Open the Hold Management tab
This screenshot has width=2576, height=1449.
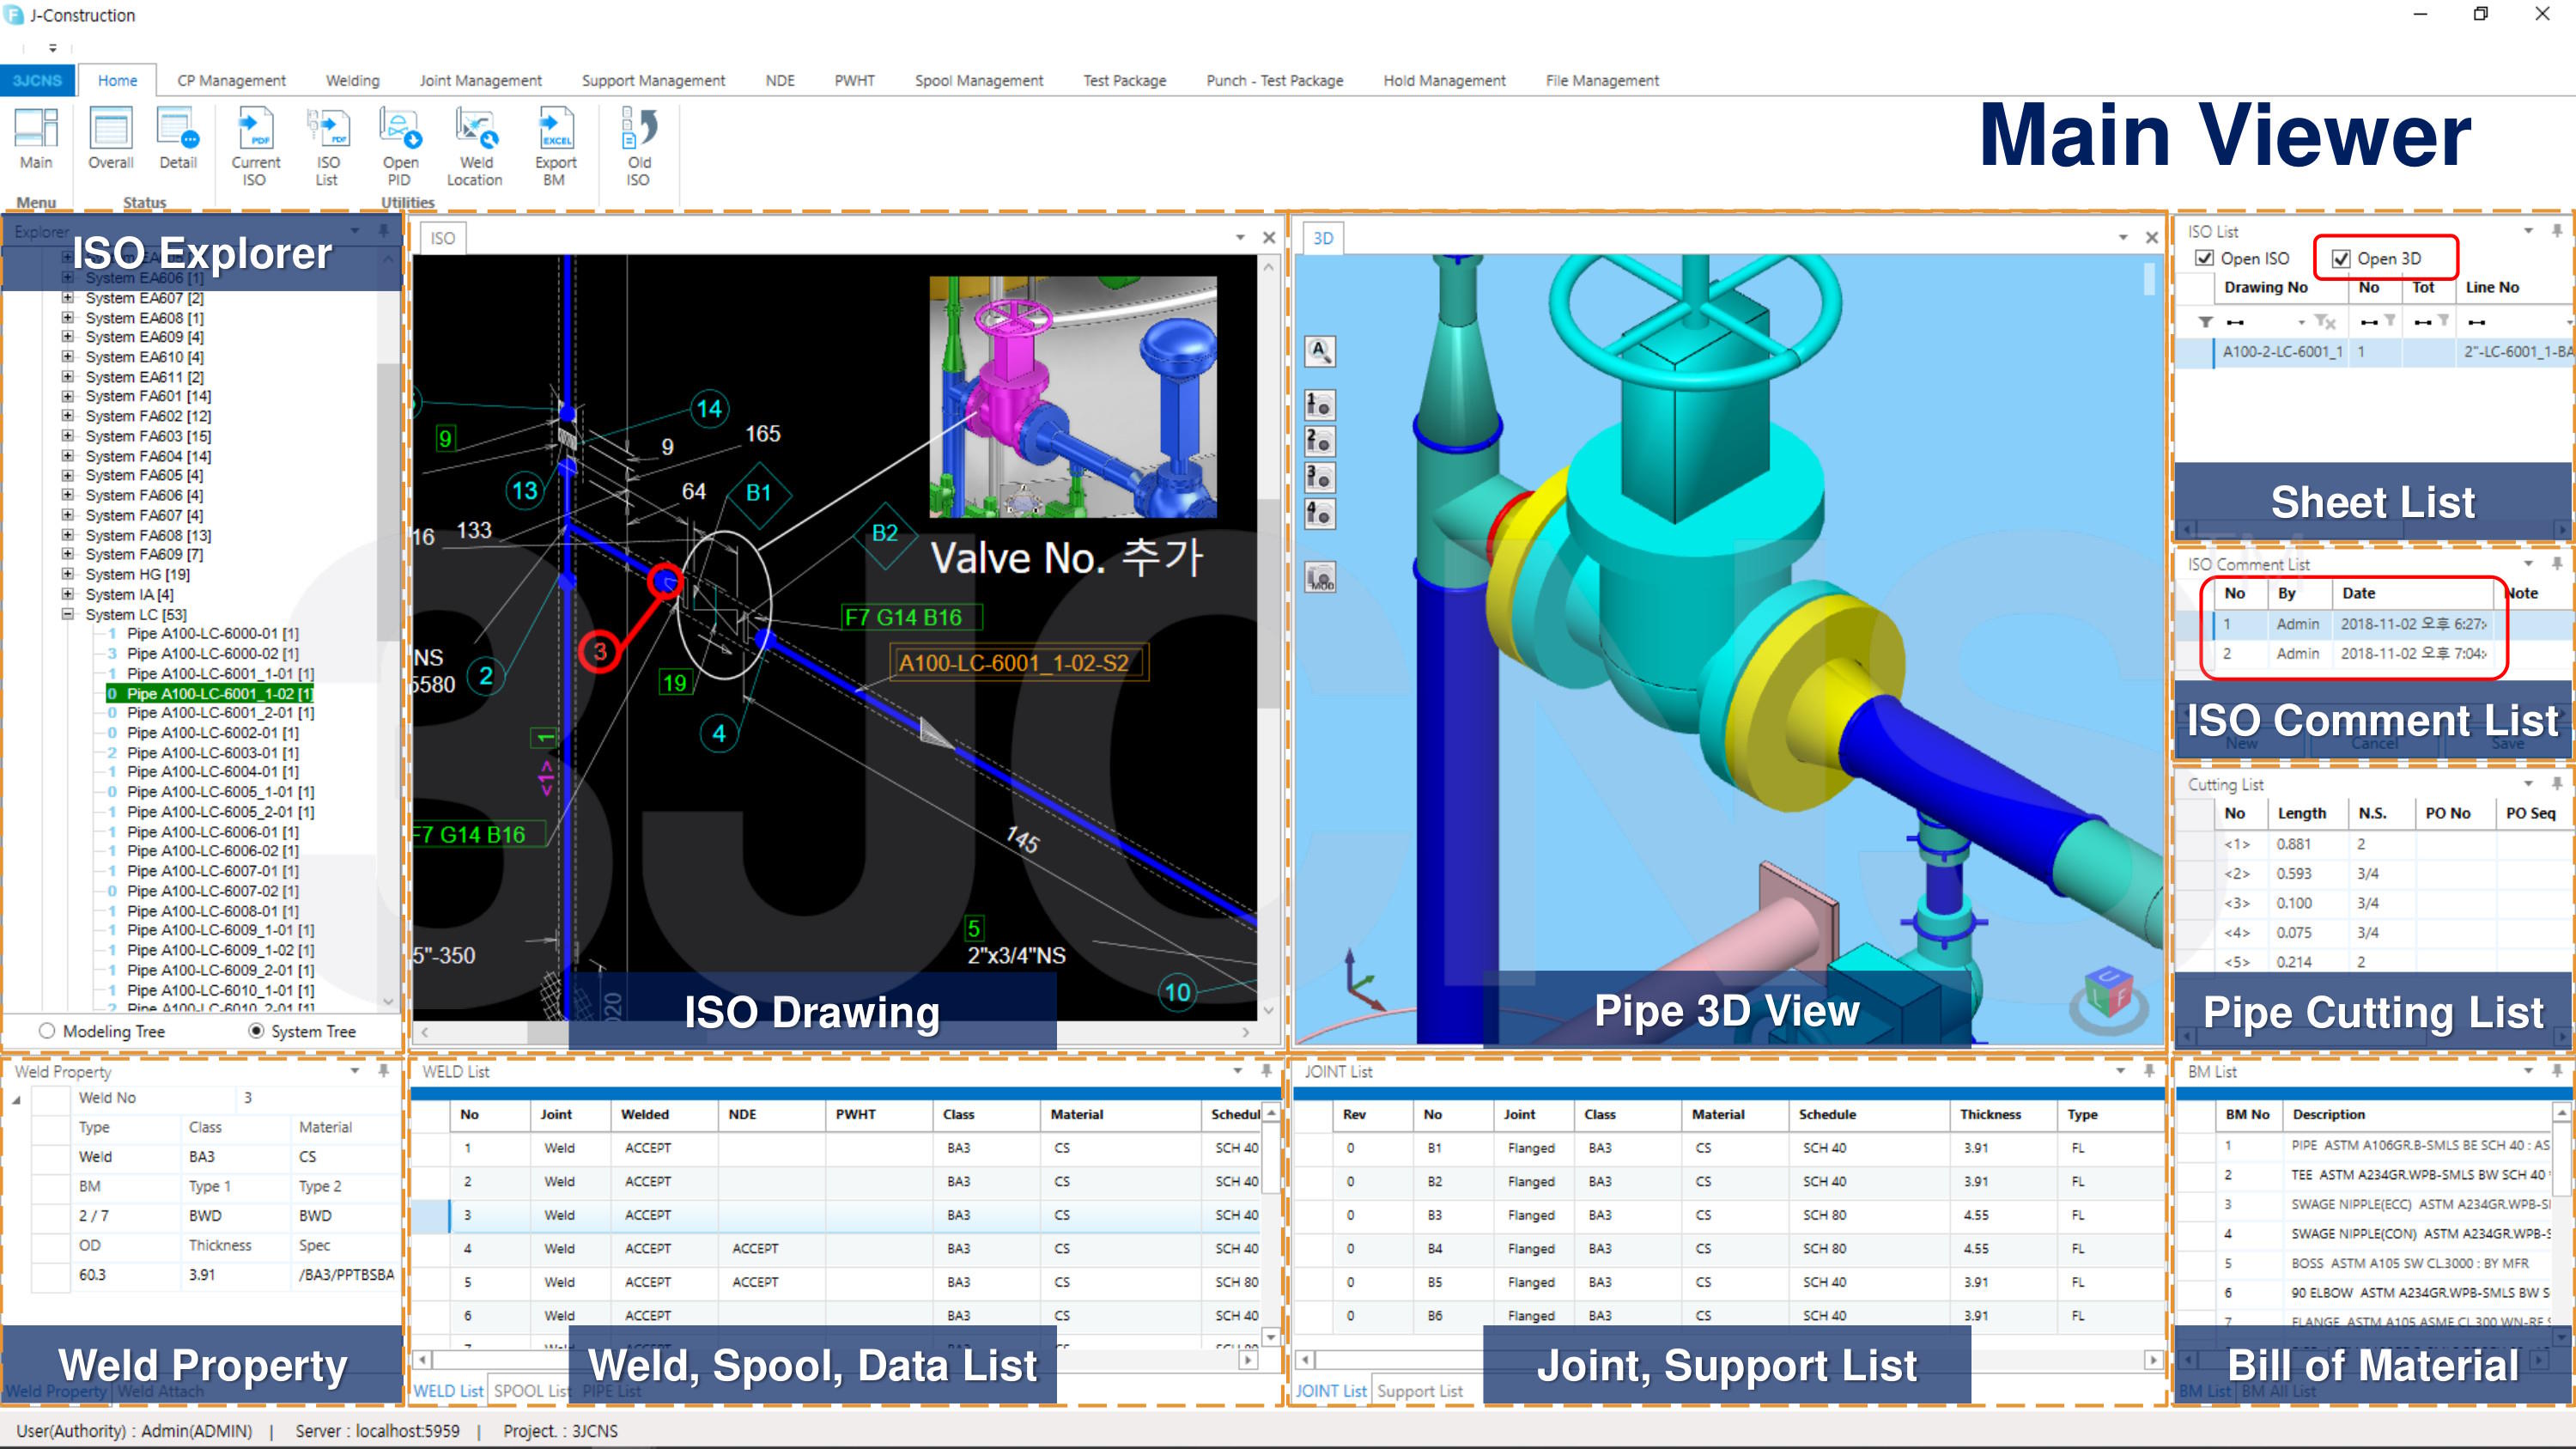[1444, 80]
